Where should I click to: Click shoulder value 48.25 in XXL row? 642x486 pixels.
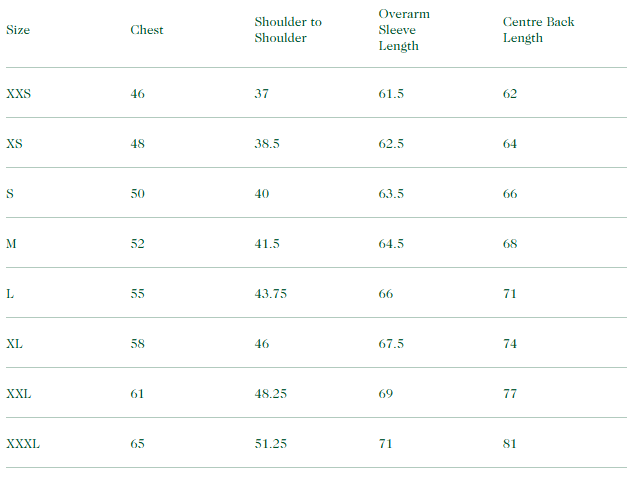pyautogui.click(x=270, y=394)
